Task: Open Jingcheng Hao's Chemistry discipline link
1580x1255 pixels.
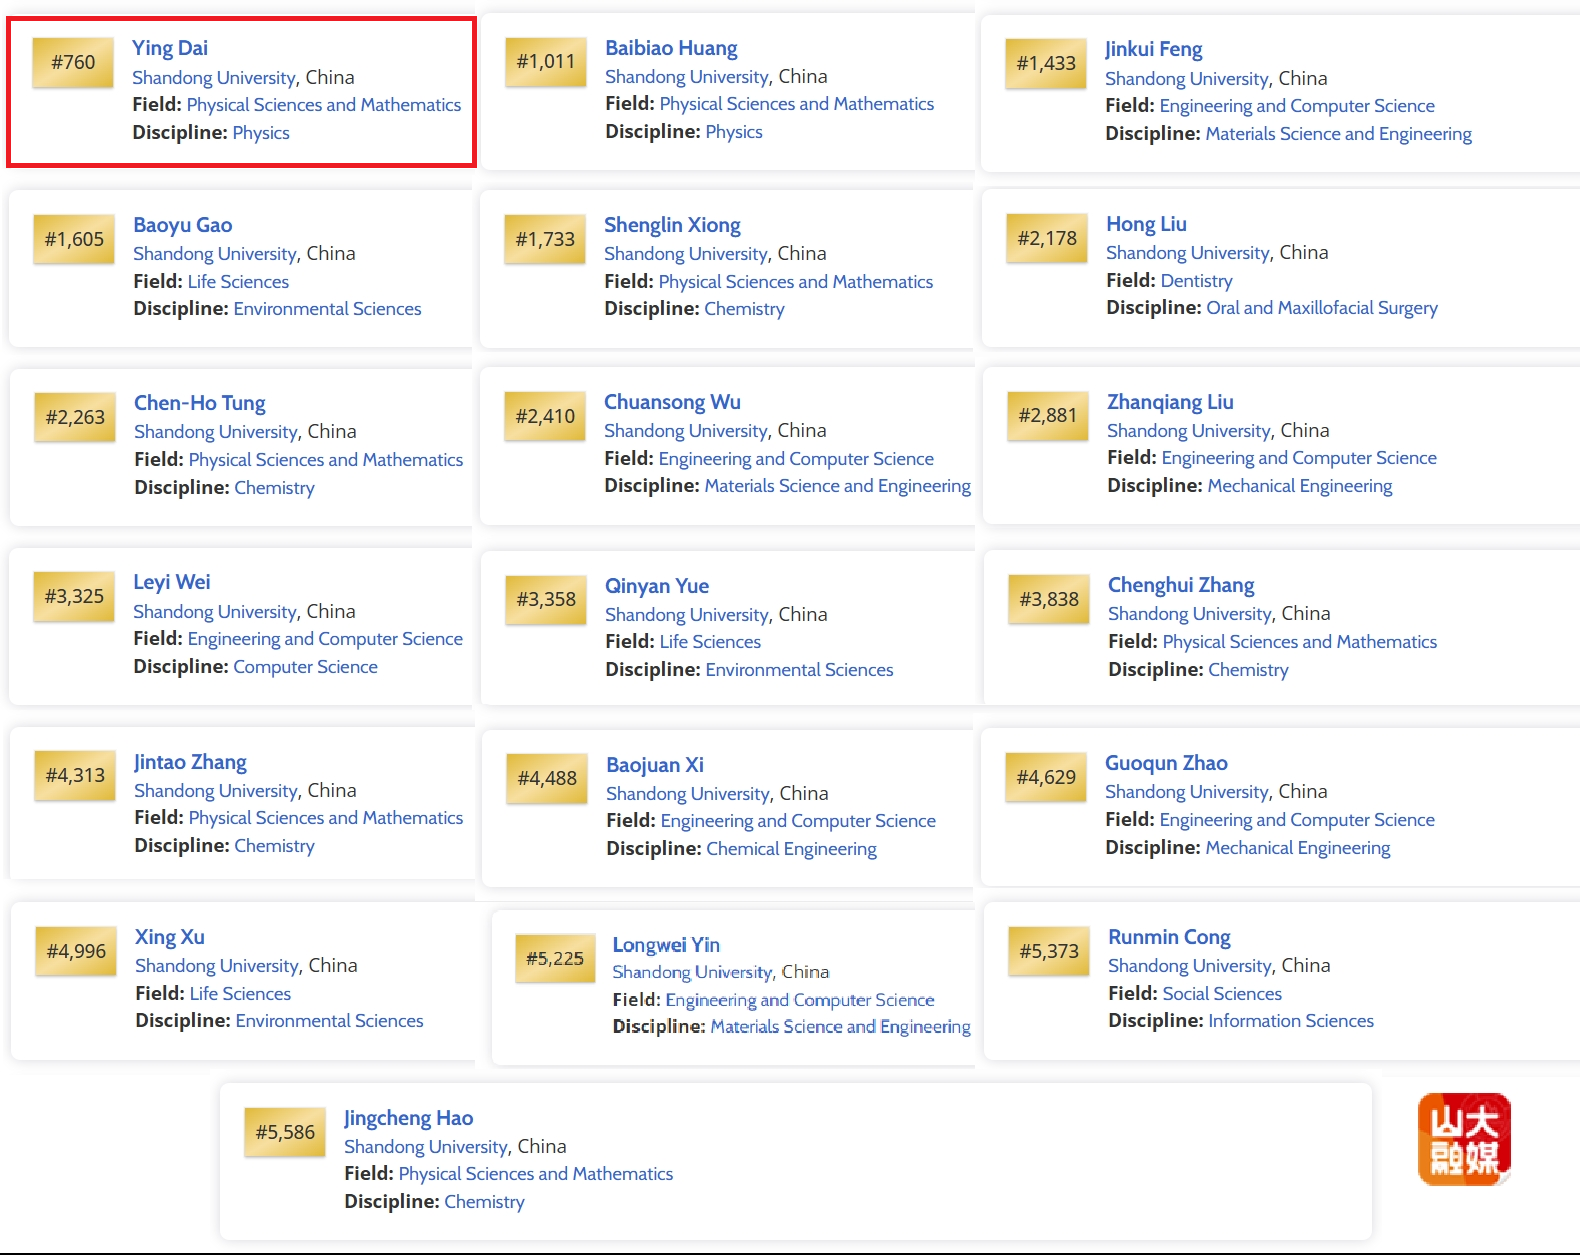Action: pyautogui.click(x=484, y=1202)
